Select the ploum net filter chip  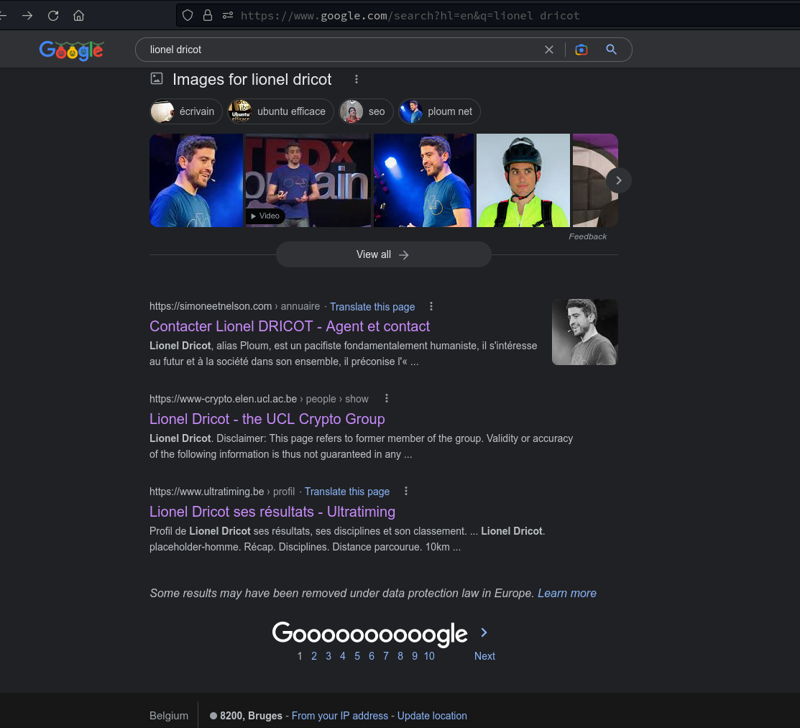pos(439,111)
